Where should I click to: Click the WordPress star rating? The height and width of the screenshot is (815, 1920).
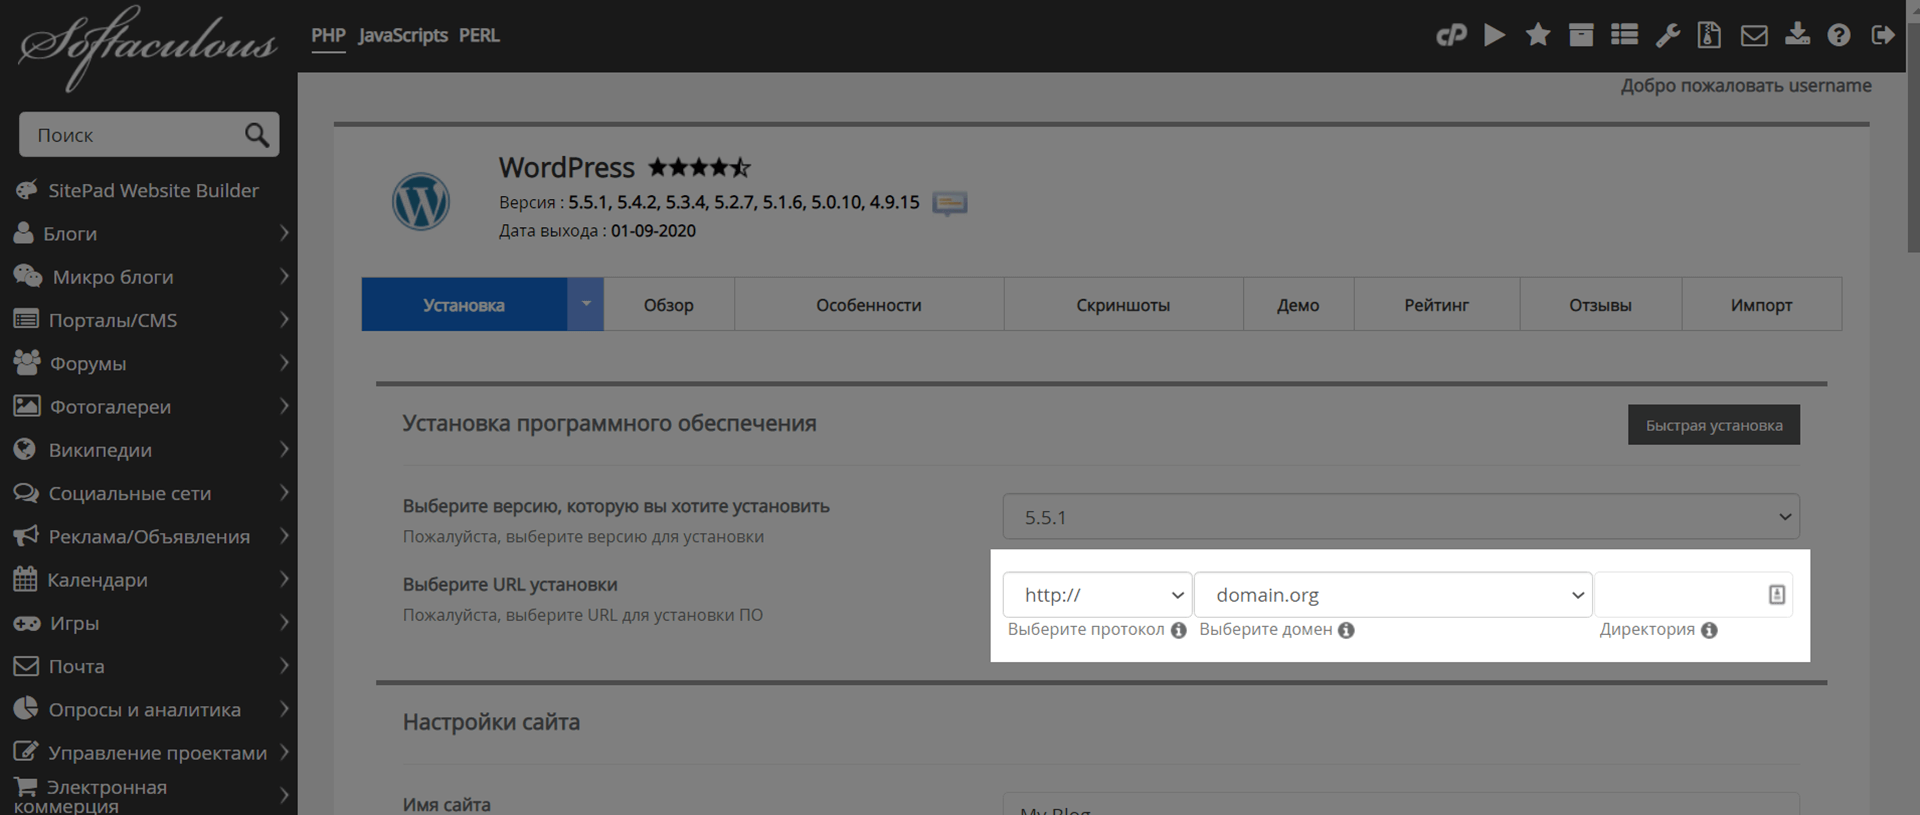point(699,167)
